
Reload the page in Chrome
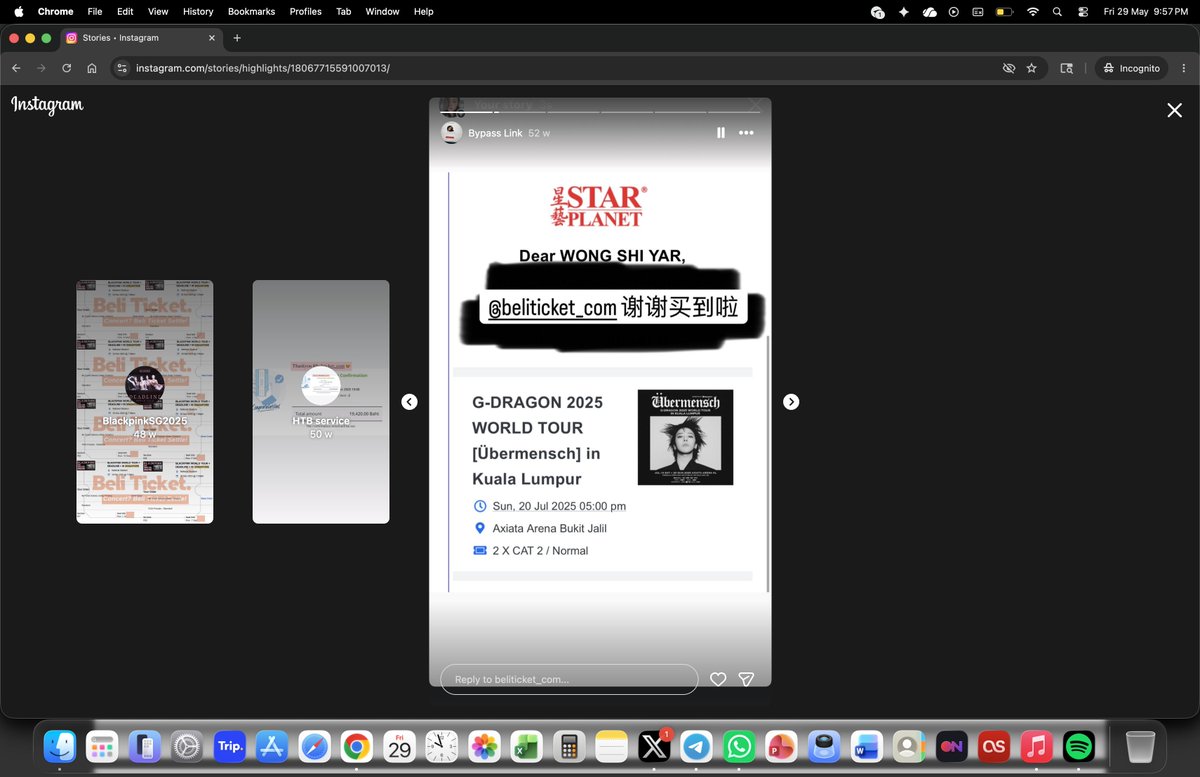pyautogui.click(x=66, y=68)
